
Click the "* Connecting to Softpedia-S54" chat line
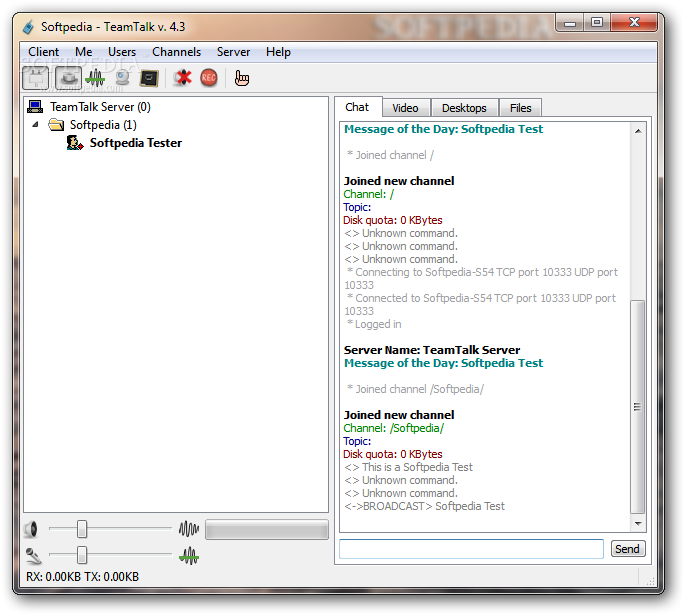point(481,279)
